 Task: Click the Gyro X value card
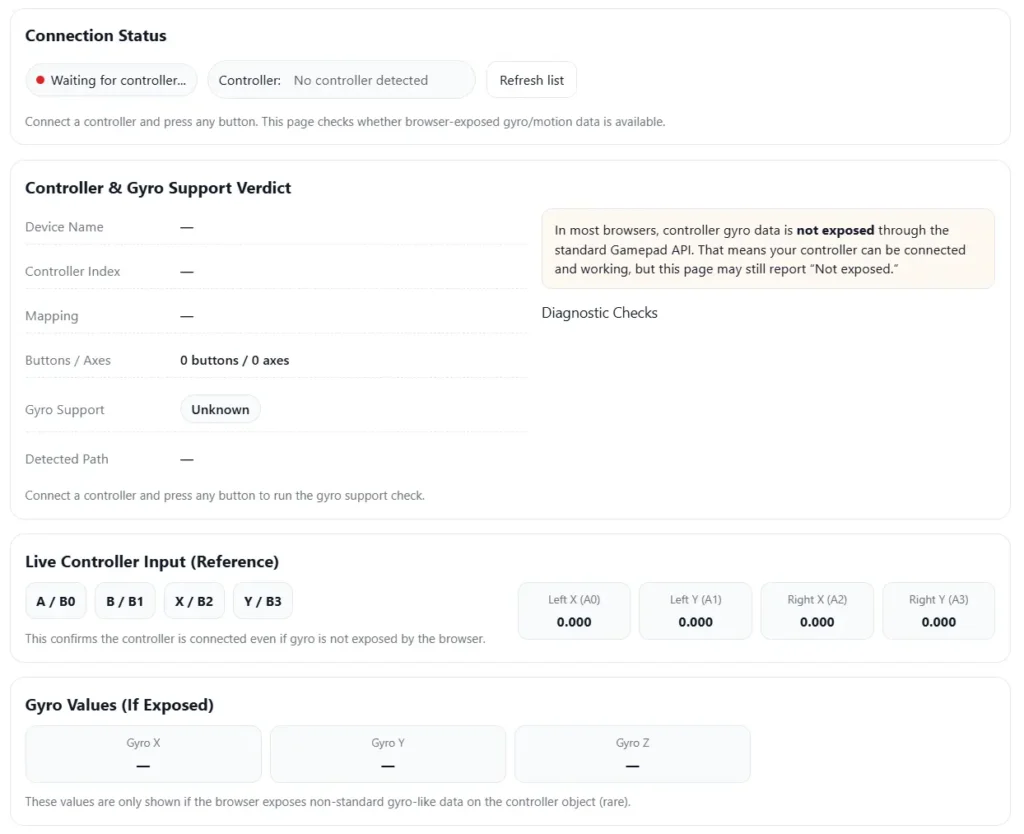[143, 754]
